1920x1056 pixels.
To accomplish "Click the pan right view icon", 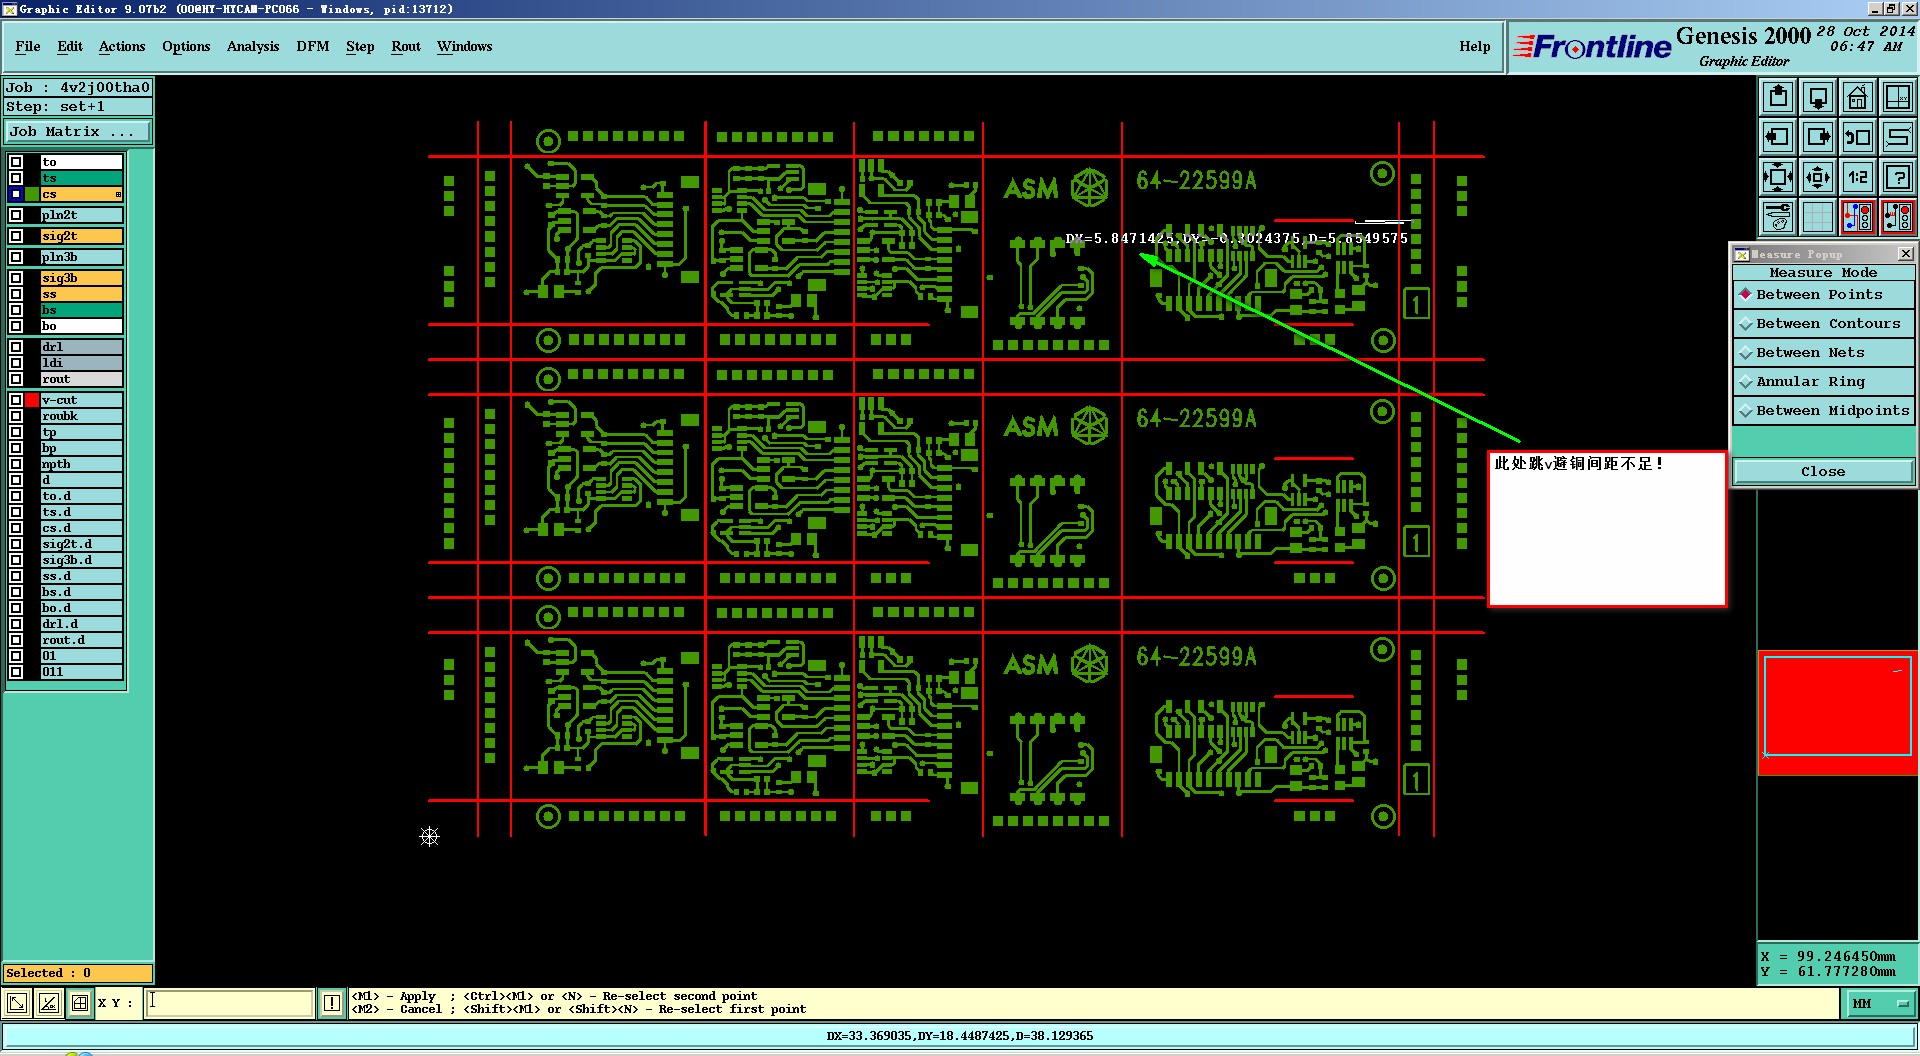I will [x=1818, y=137].
